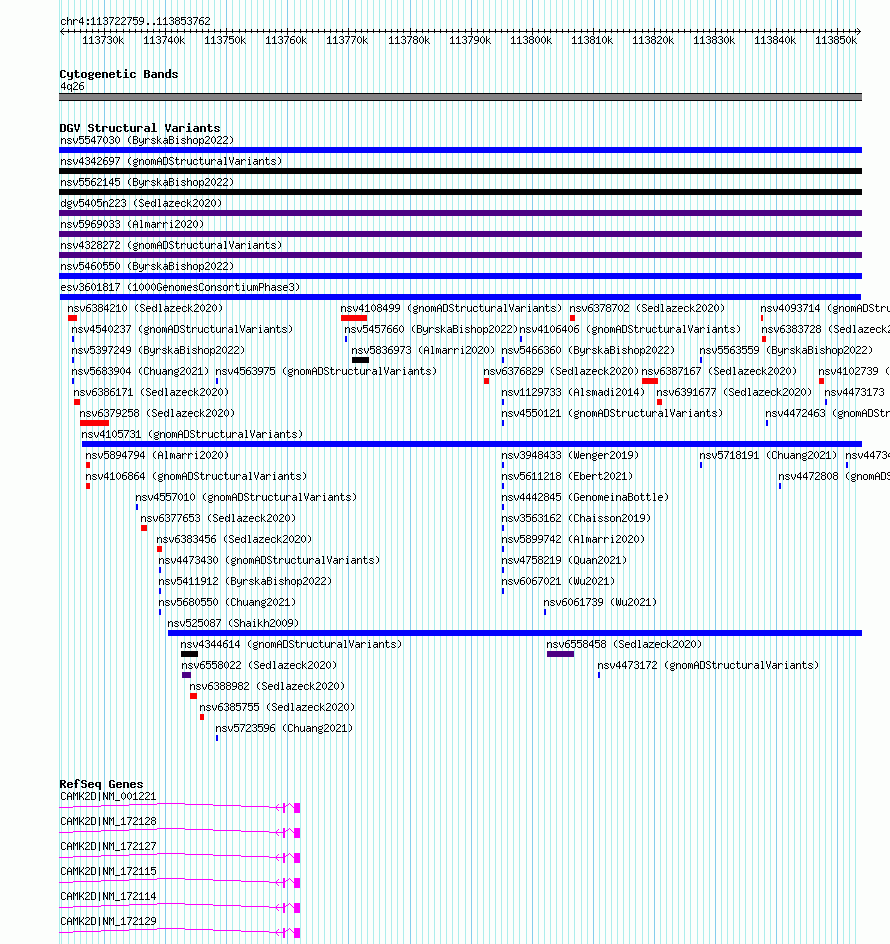Open the nsv5562145 (ByrskaBishop2022) entry
This screenshot has width=890, height=944.
147,182
